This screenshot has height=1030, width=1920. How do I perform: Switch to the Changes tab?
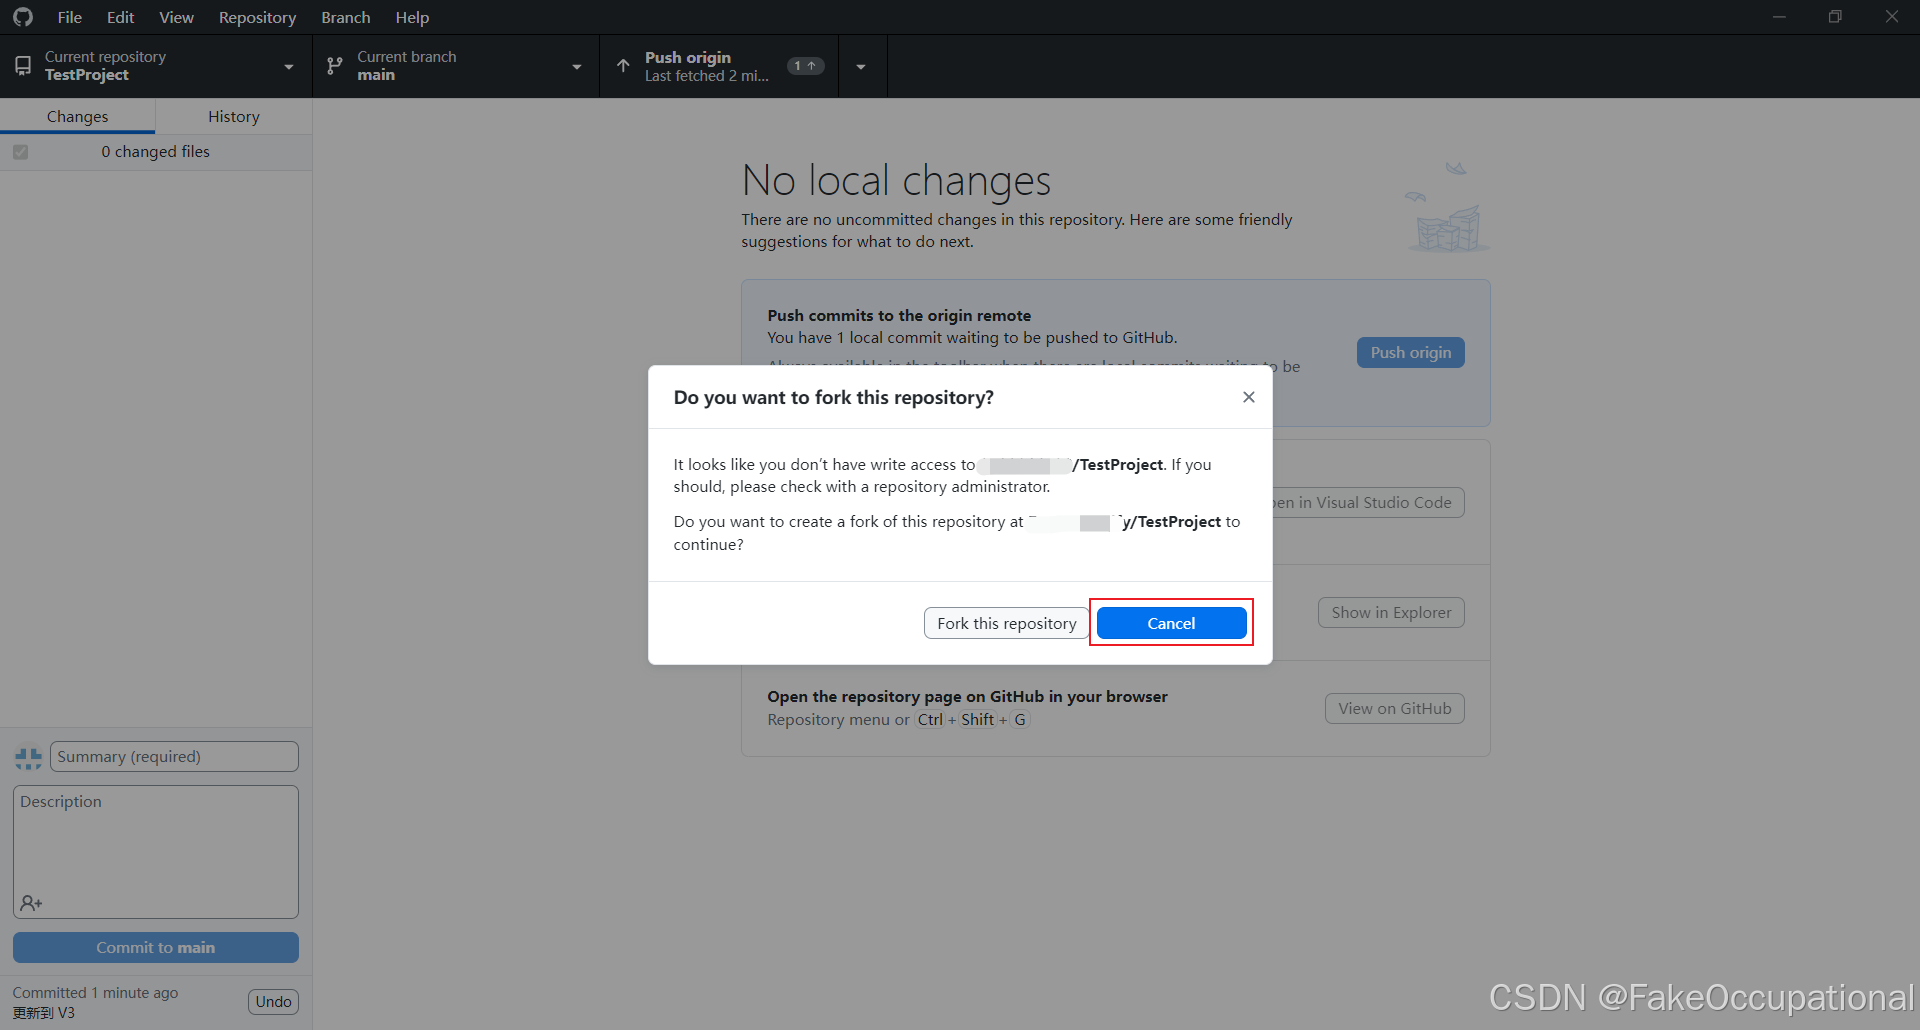pyautogui.click(x=77, y=116)
